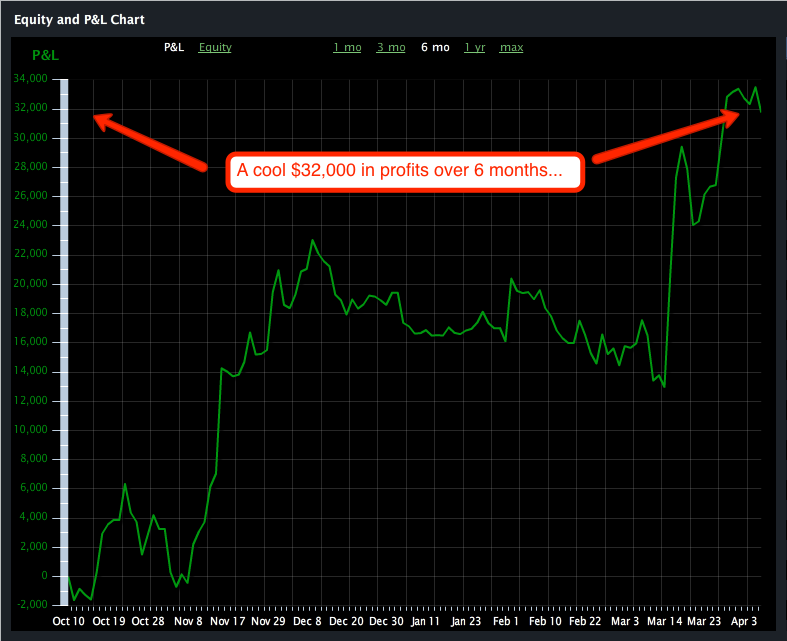Screen dimensions: 787x641
Task: Click the 10,000 y-axis label
Action: click(x=30, y=429)
